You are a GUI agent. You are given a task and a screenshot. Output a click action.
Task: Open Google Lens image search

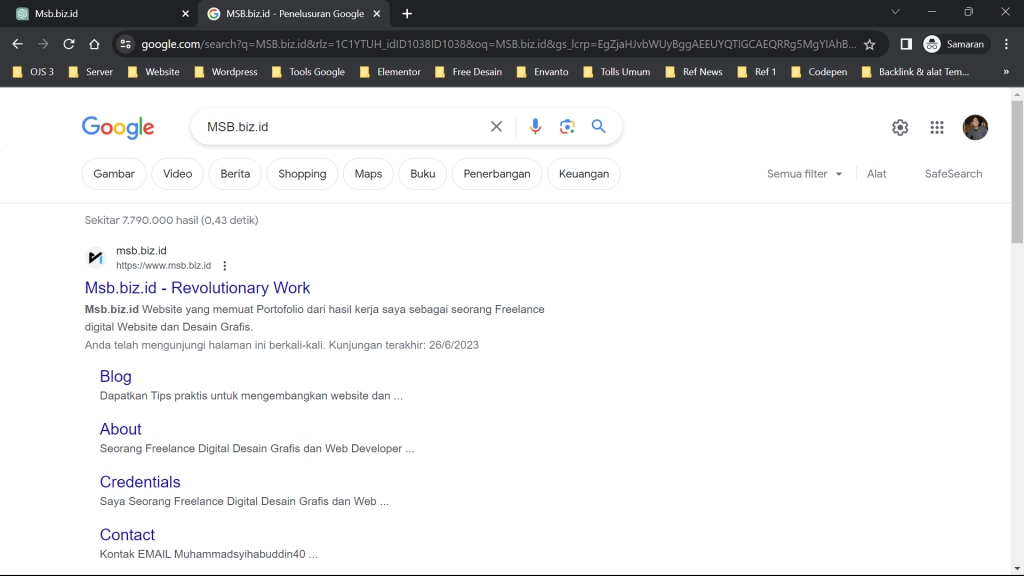pyautogui.click(x=567, y=127)
